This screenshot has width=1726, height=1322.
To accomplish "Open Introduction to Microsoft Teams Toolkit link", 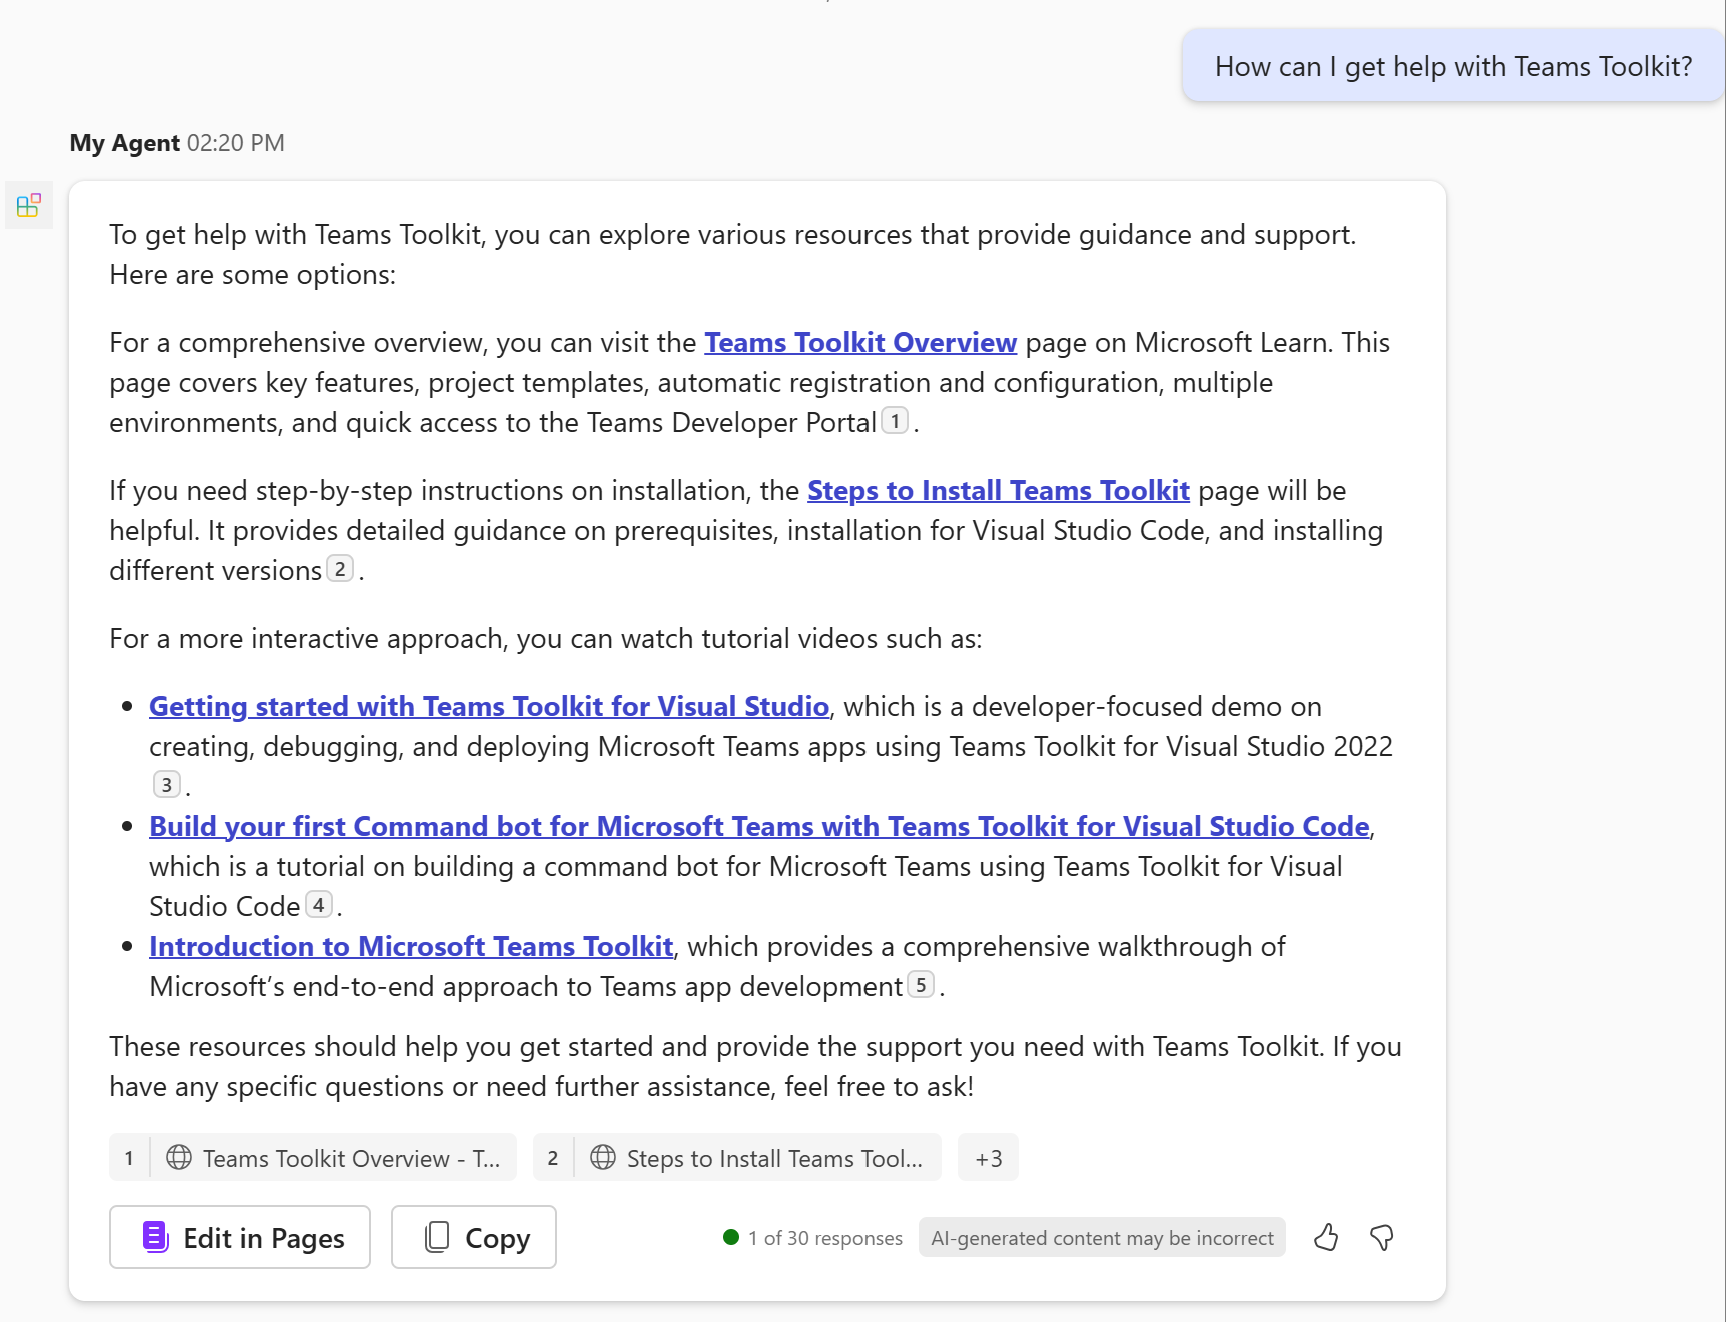I will (411, 947).
